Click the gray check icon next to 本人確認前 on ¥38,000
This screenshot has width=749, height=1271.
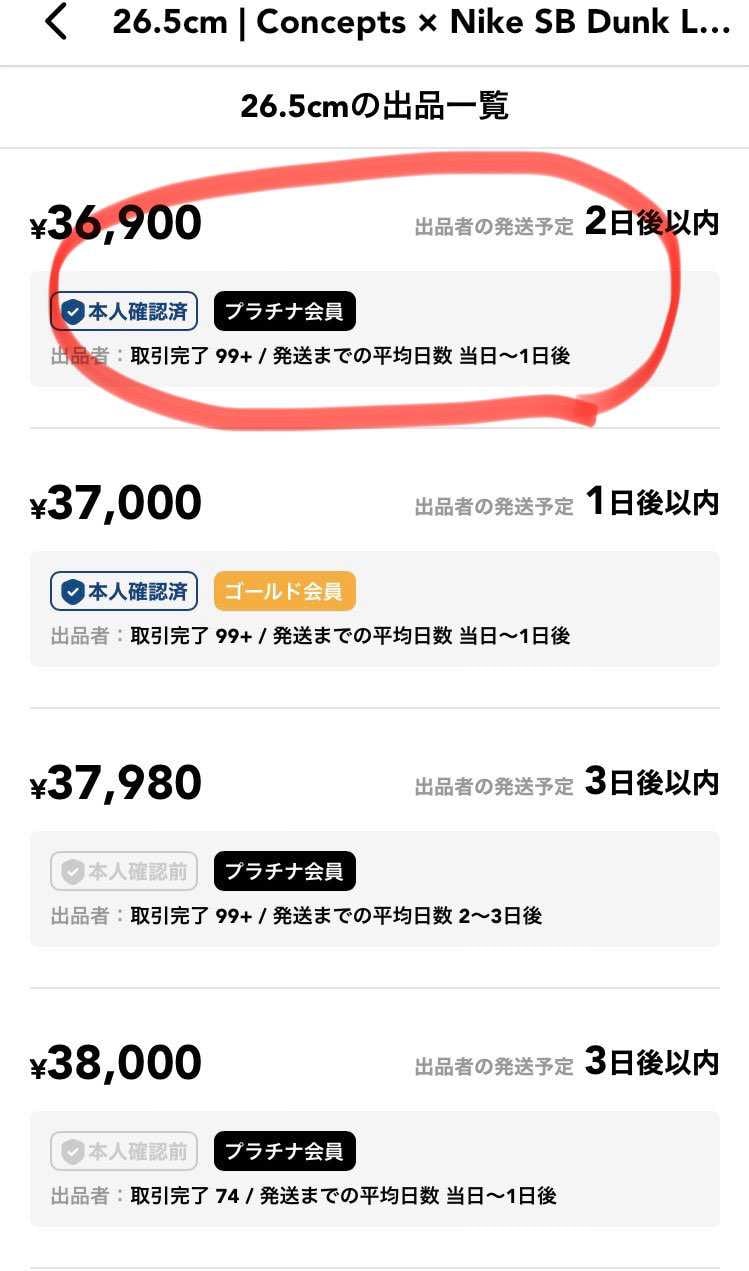(x=72, y=1151)
